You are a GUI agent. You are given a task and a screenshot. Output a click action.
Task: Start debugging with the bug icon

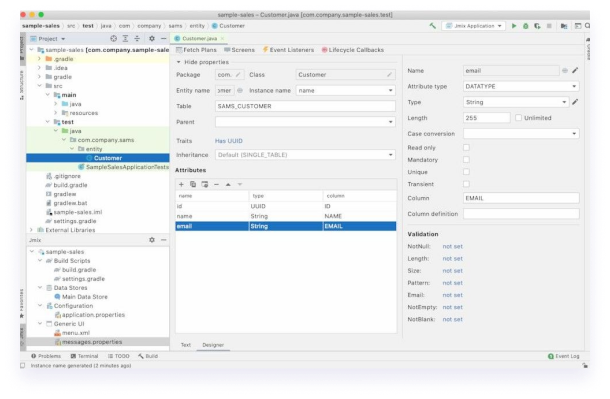coord(526,26)
